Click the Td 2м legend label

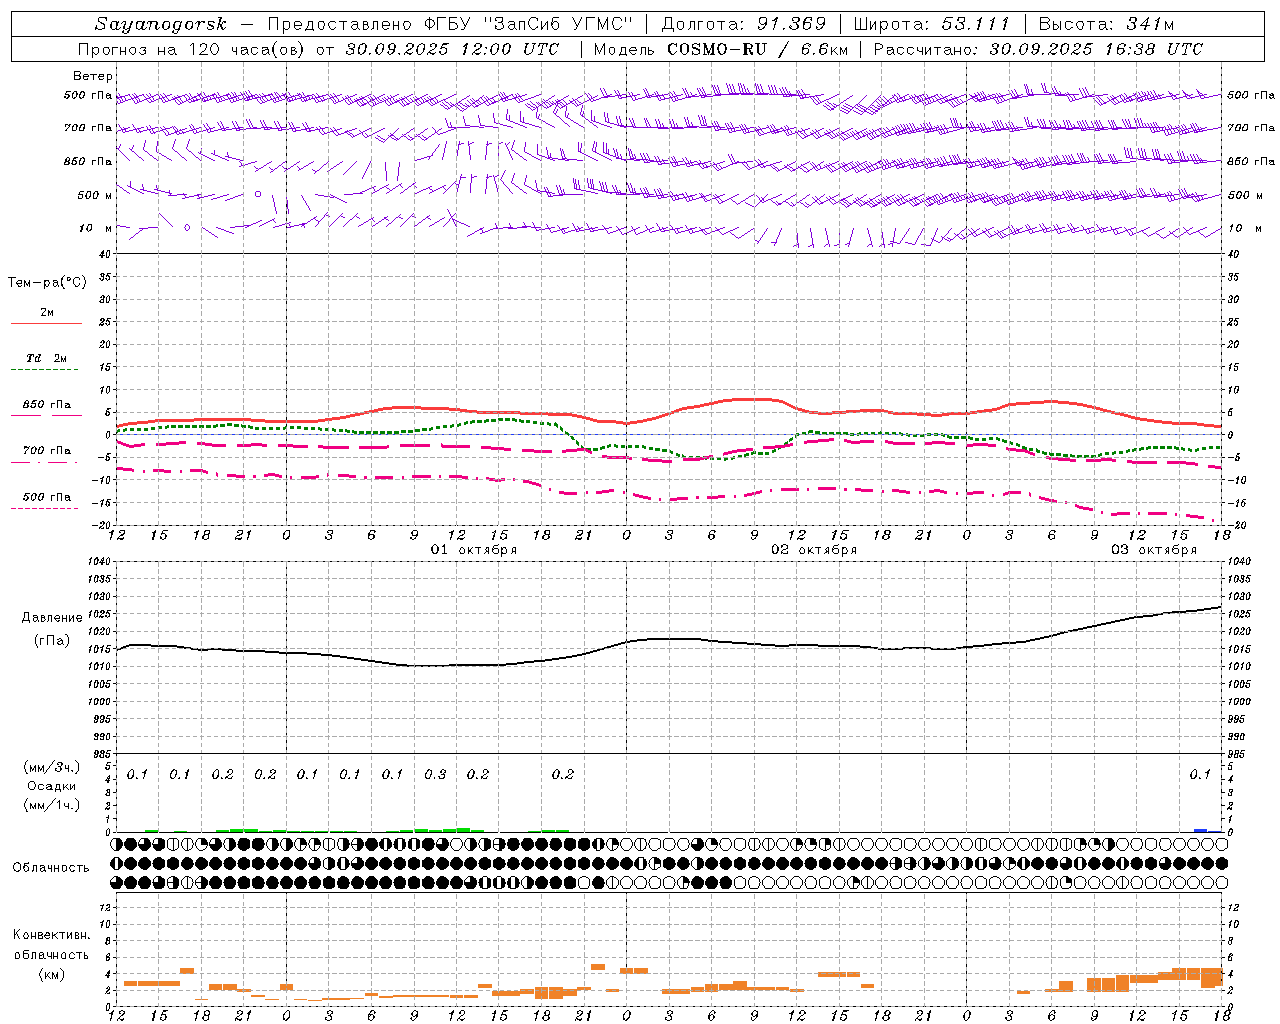46,358
